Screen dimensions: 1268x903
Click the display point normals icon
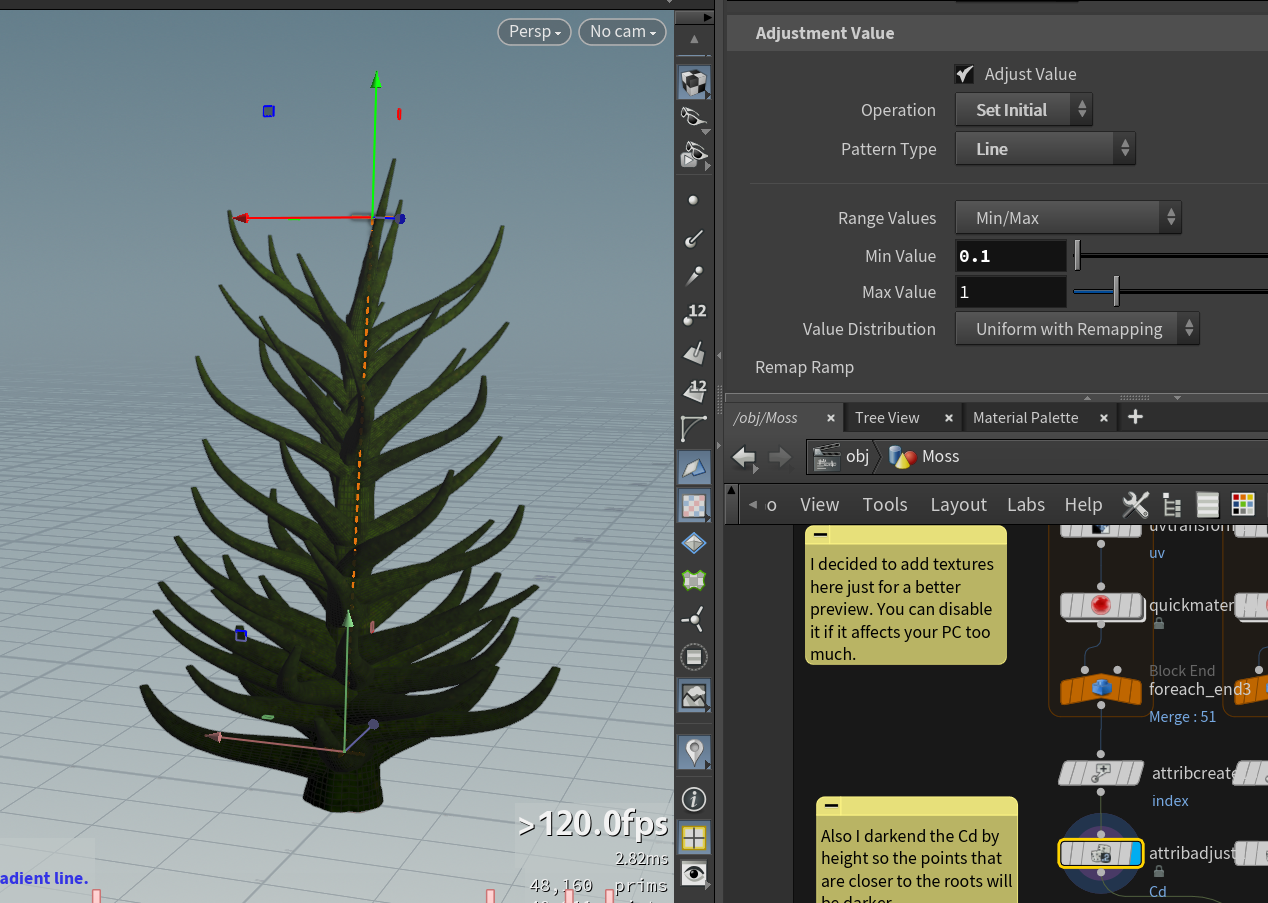[693, 238]
